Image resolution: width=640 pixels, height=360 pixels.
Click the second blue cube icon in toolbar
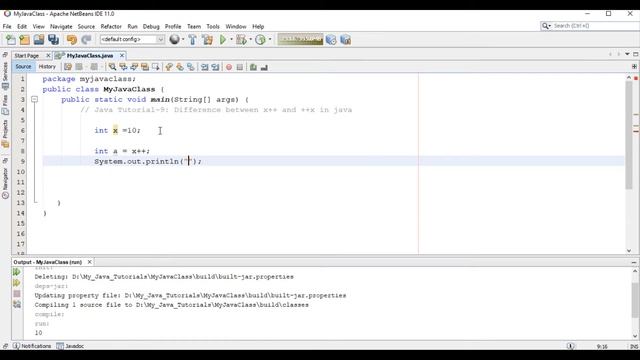[x=345, y=40]
